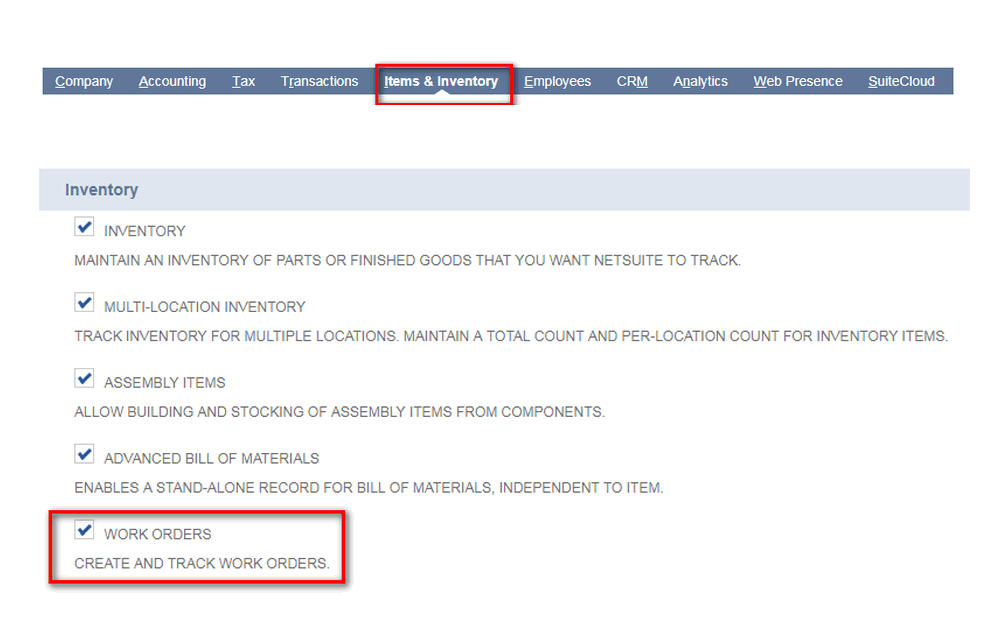
Task: Open the SuiteCloud tab
Action: click(x=900, y=81)
